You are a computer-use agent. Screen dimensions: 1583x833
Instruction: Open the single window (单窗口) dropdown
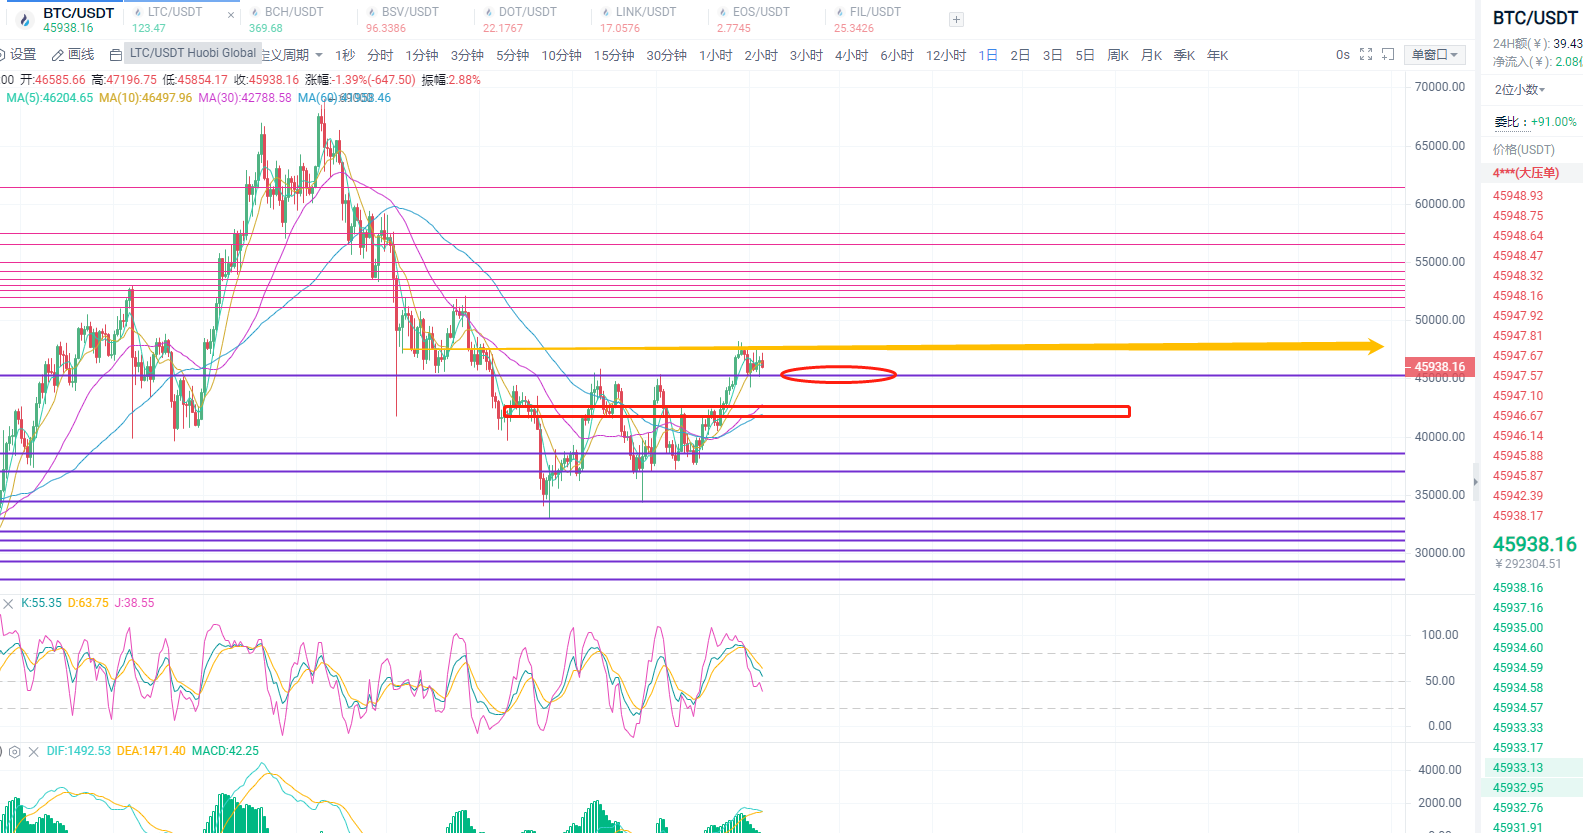point(1435,55)
